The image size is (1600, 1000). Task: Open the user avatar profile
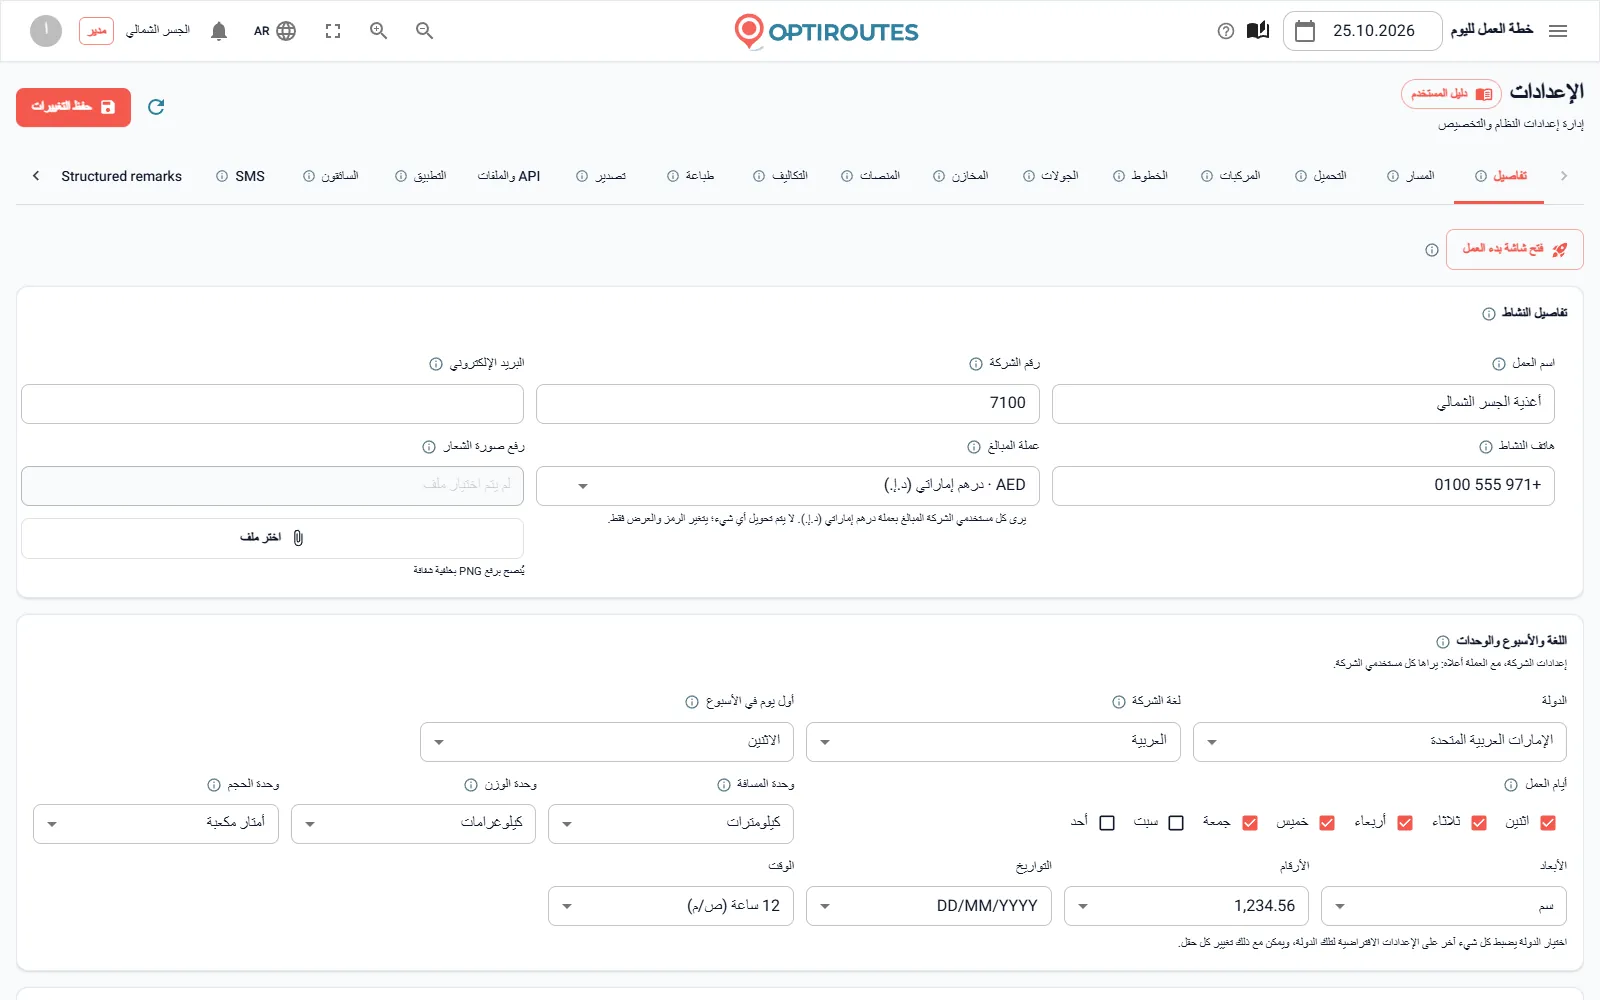point(46,31)
